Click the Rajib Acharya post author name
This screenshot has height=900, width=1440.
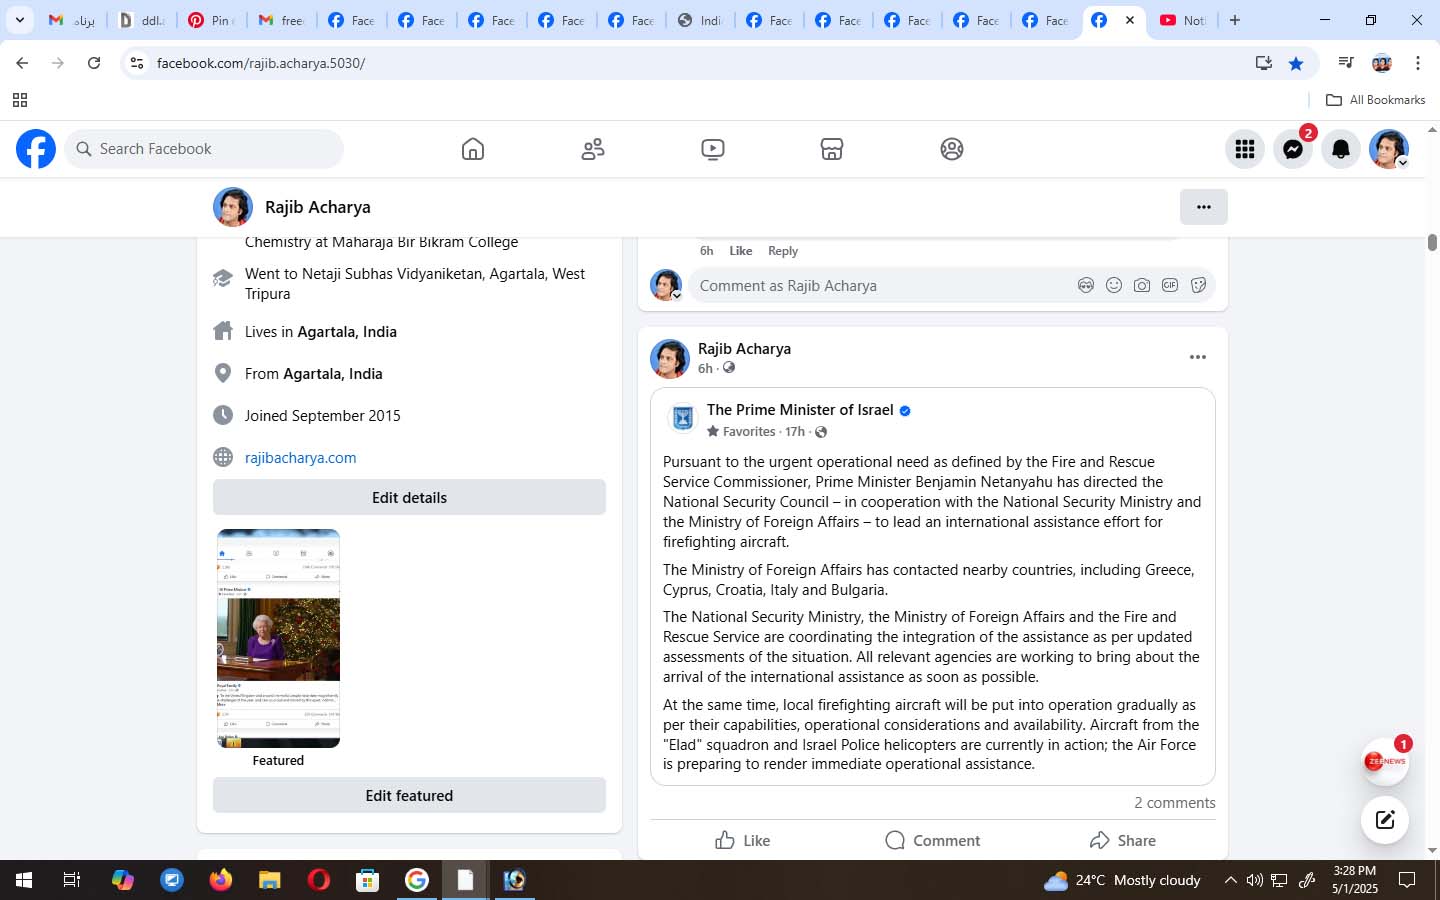744,349
